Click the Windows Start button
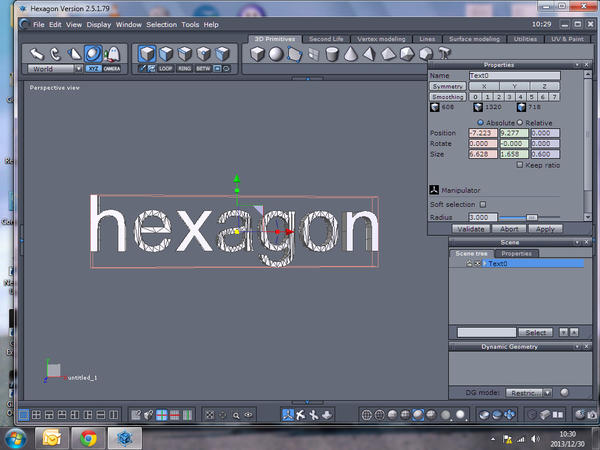The image size is (600, 450). coord(15,439)
